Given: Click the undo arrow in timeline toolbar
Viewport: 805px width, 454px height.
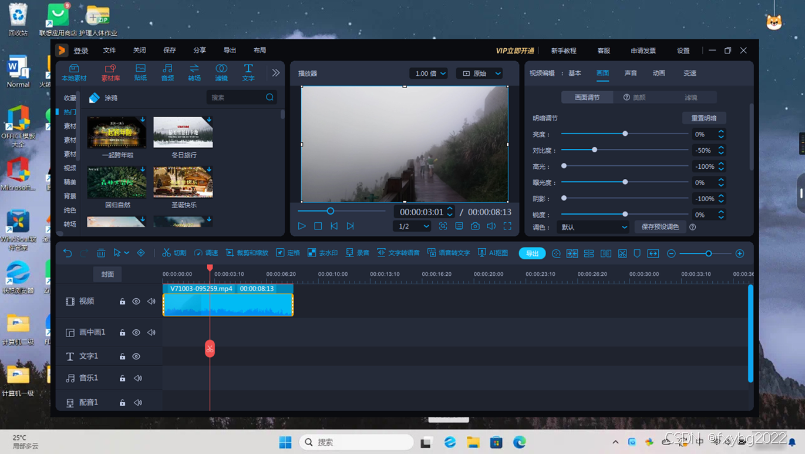Looking at the screenshot, I should [x=68, y=253].
